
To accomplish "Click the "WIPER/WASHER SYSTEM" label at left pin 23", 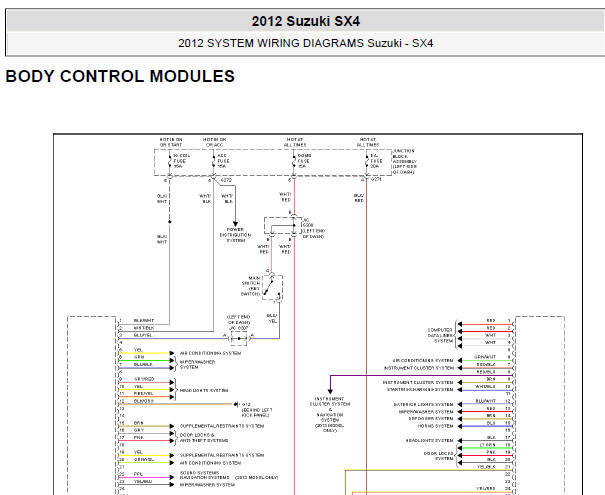I will 207,485.
